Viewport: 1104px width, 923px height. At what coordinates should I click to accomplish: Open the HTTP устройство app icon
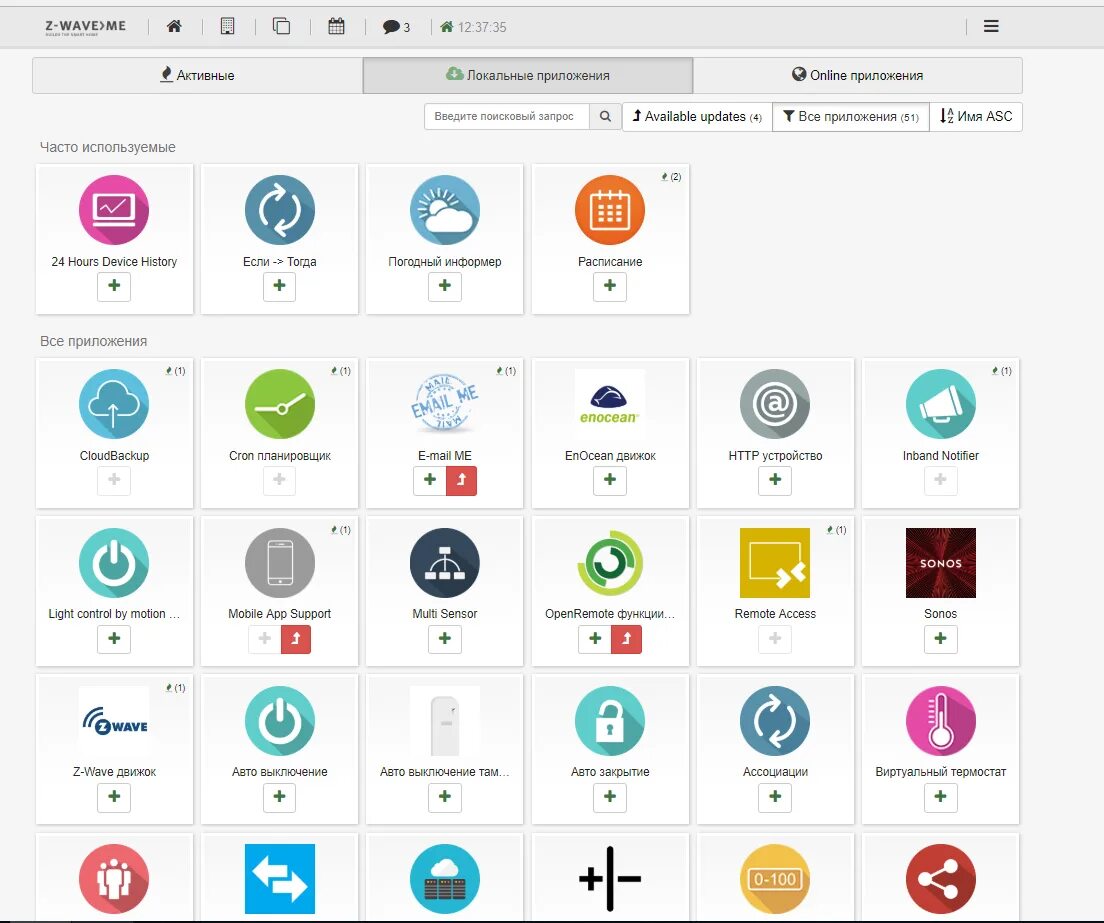[775, 404]
